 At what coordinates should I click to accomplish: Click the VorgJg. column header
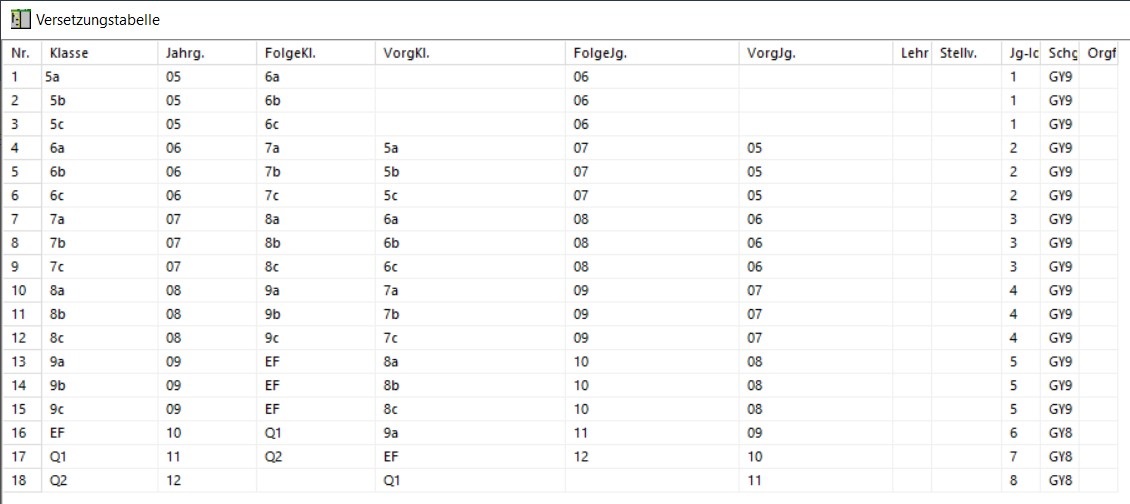click(x=816, y=53)
